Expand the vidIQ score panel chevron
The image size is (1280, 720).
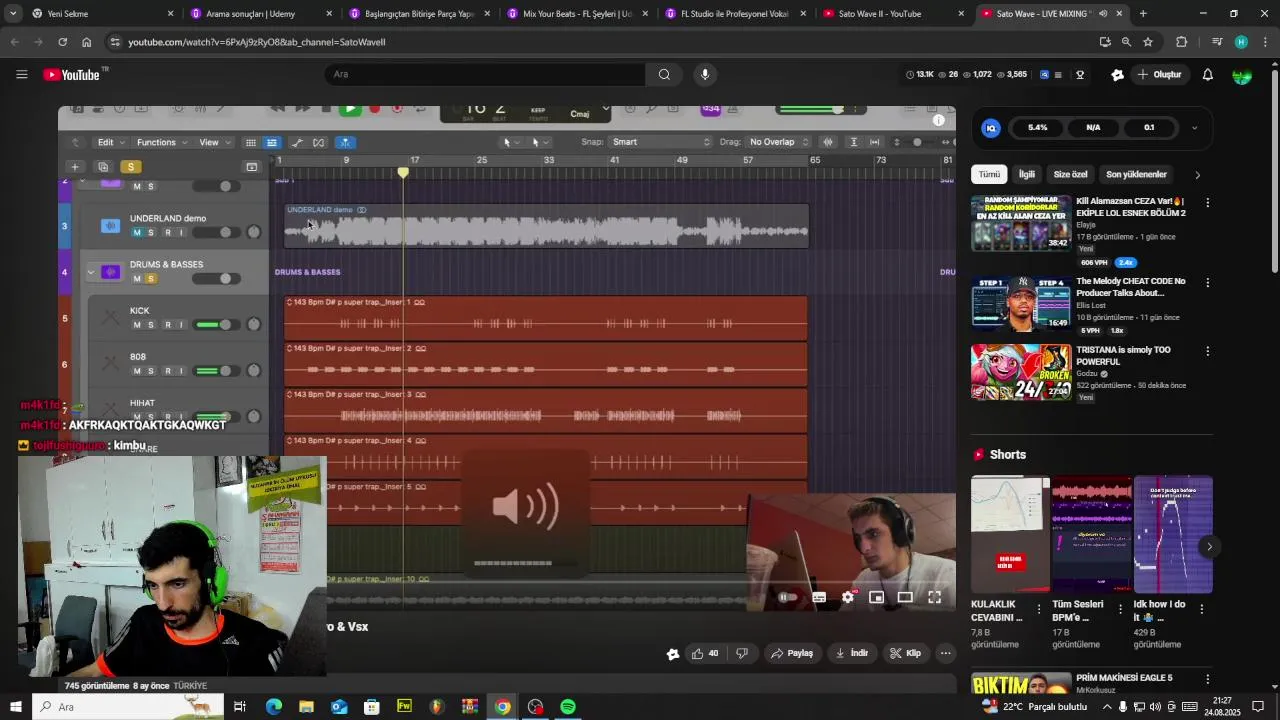(x=1194, y=128)
